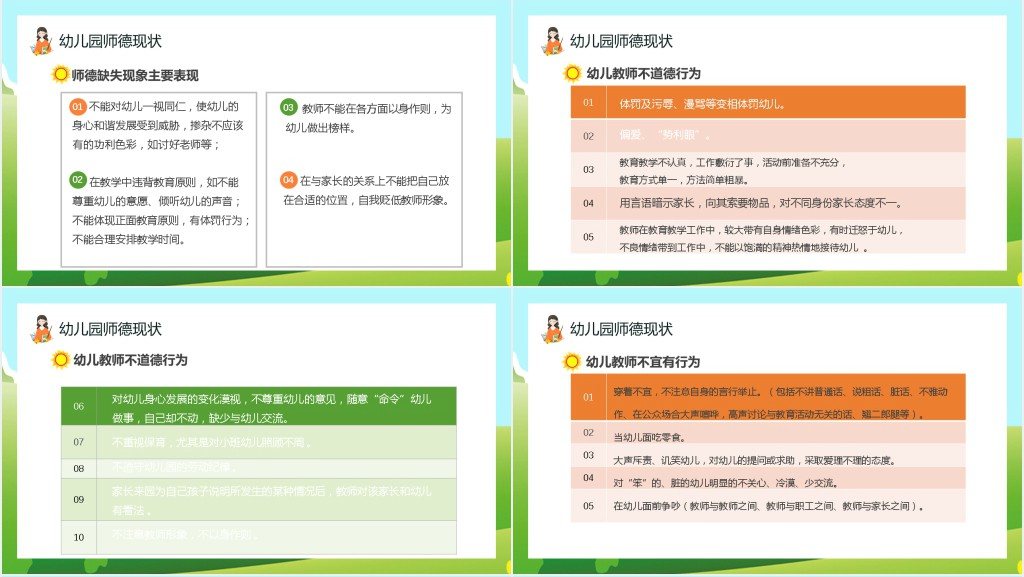Image resolution: width=1024 pixels, height=577 pixels.
Task: Select the orange row starting 穿着不宜
Action: pos(768,398)
